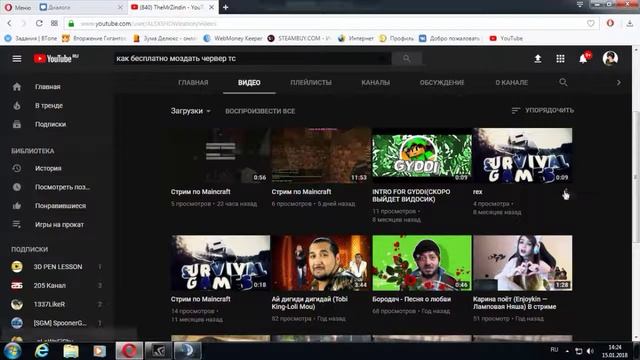Image resolution: width=640 pixels, height=360 pixels.
Task: Open the notifications bell
Action: coord(584,59)
